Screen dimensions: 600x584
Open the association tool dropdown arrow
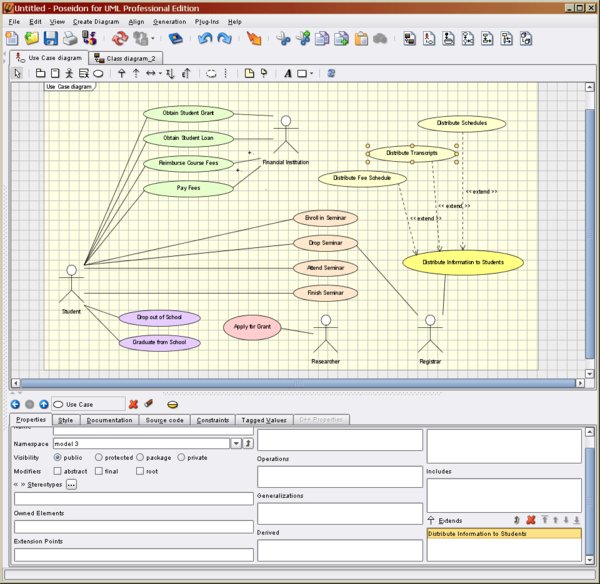coord(160,73)
